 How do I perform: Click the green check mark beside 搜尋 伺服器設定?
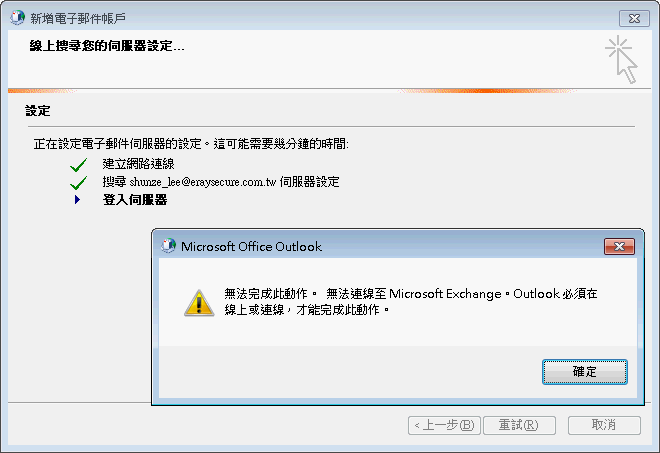pos(79,183)
